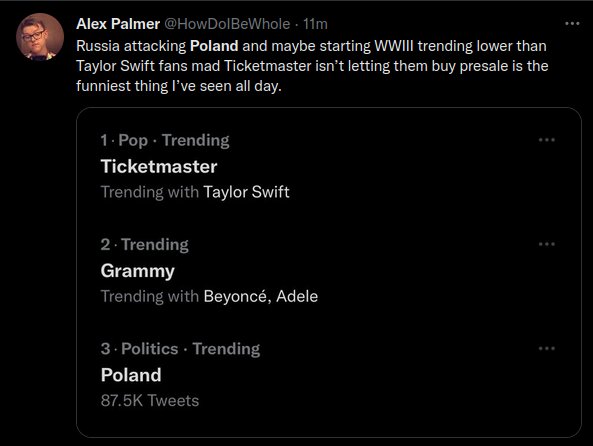Click the tweet body text
Image resolution: width=593 pixels, height=446 pixels.
(x=312, y=66)
